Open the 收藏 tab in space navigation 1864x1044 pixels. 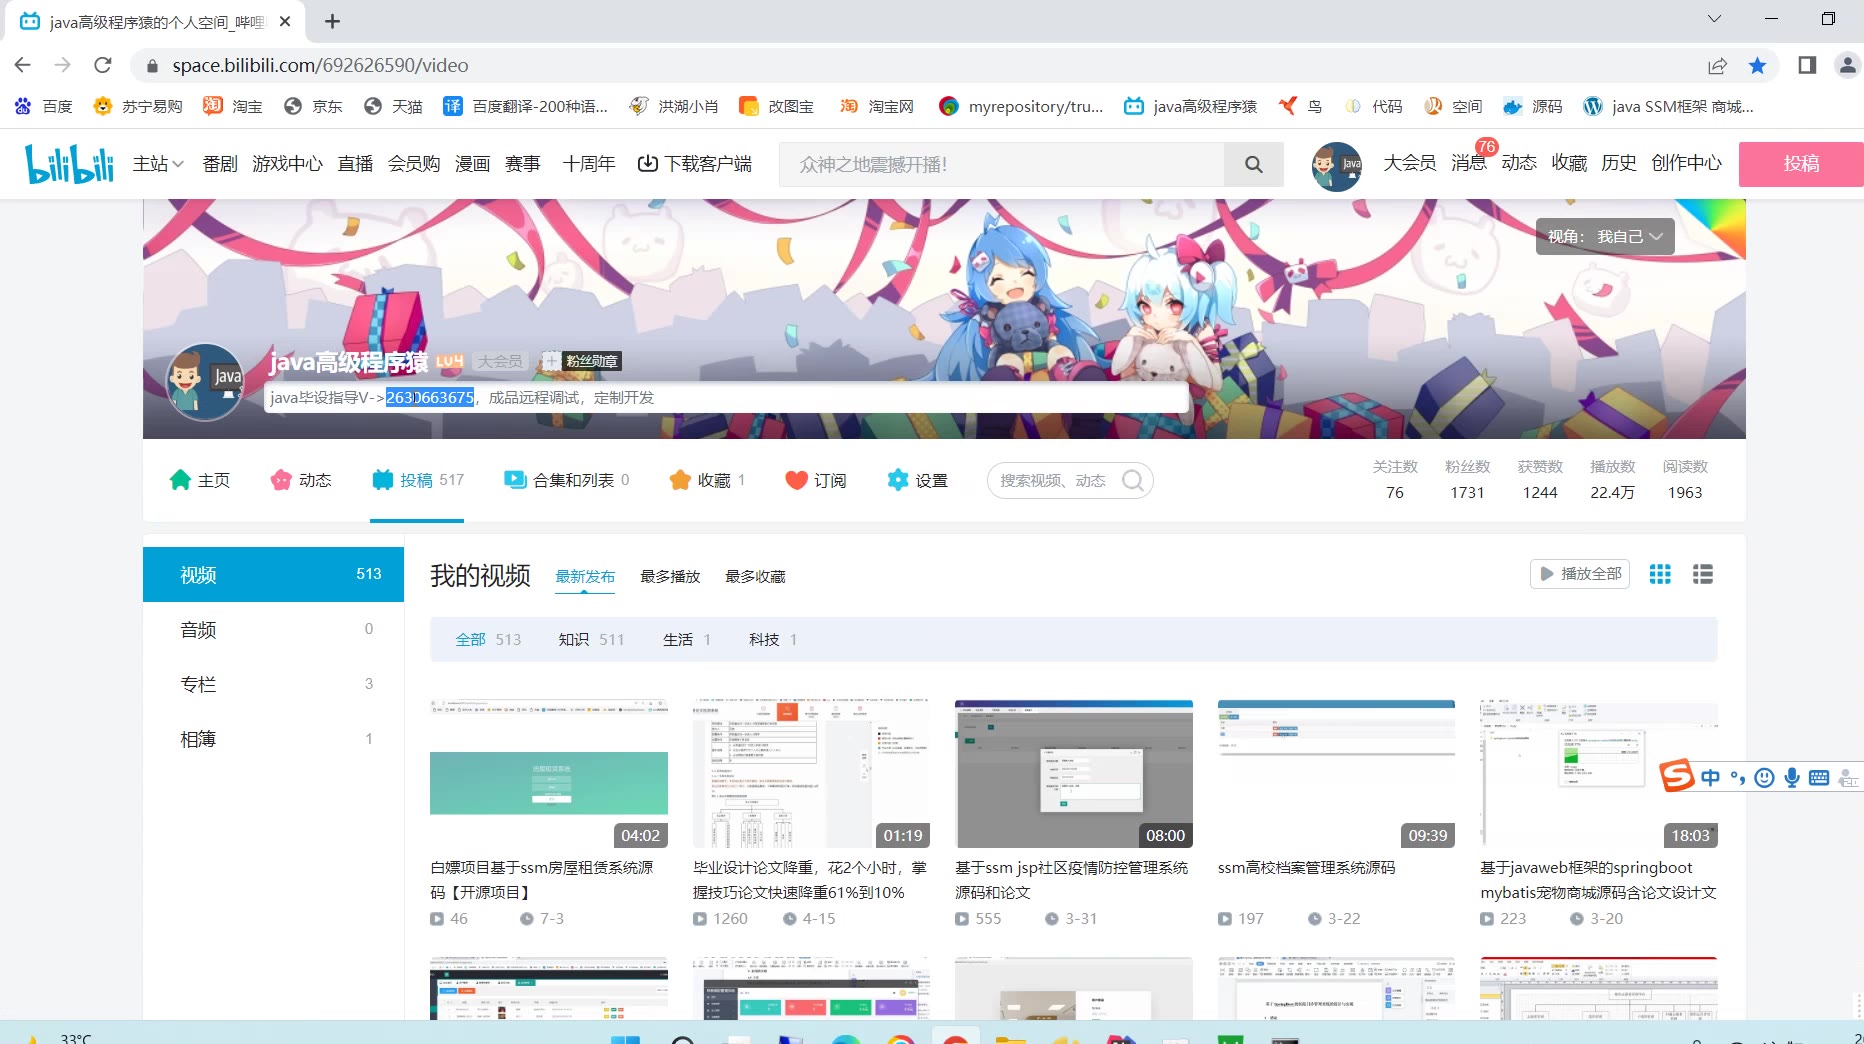(707, 481)
